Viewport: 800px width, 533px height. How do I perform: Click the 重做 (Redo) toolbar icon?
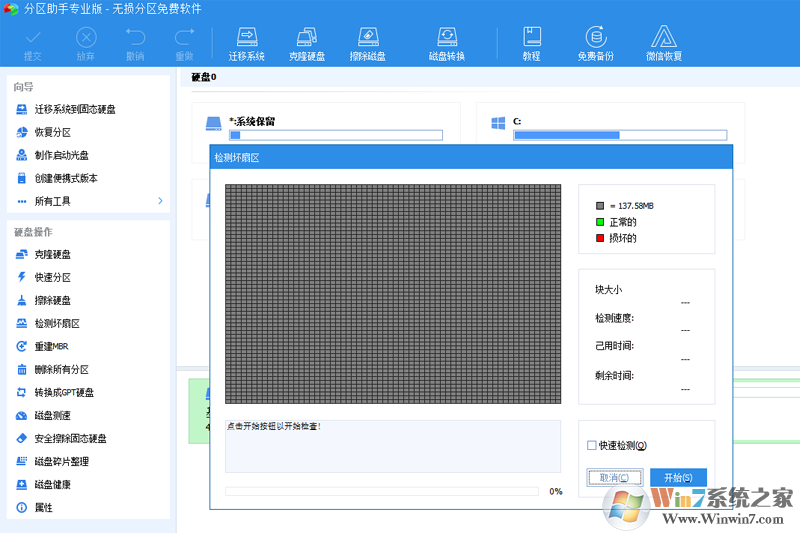click(x=184, y=44)
